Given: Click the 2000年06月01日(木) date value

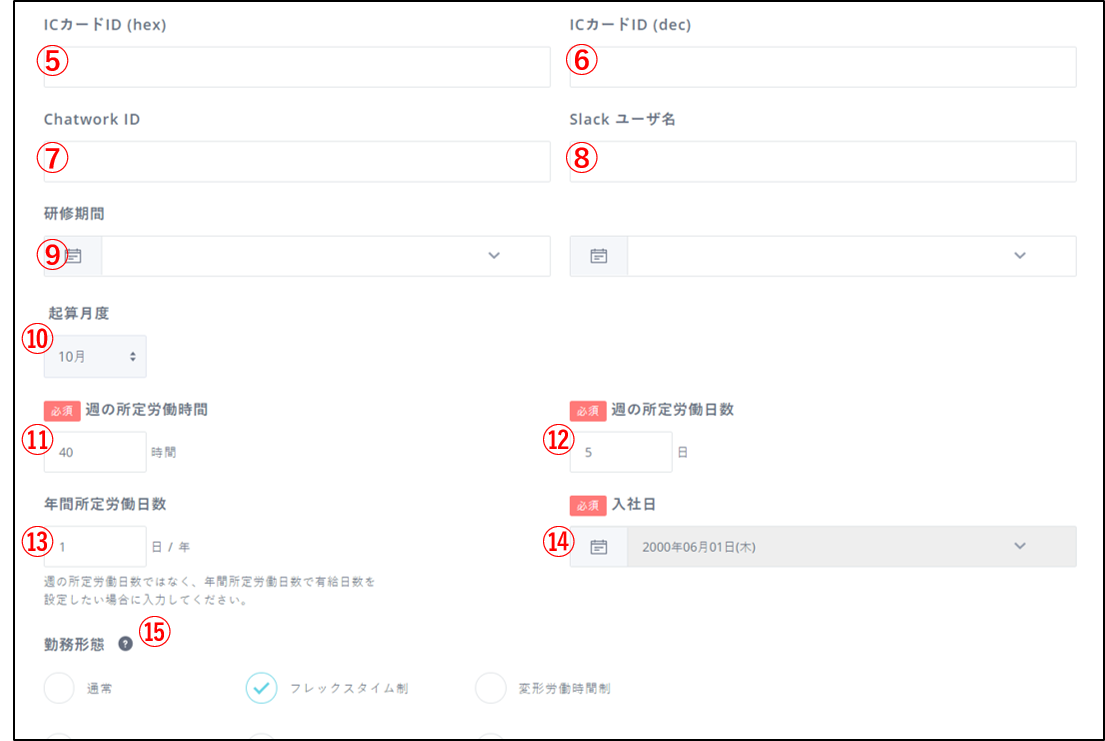Looking at the screenshot, I should click(x=700, y=547).
